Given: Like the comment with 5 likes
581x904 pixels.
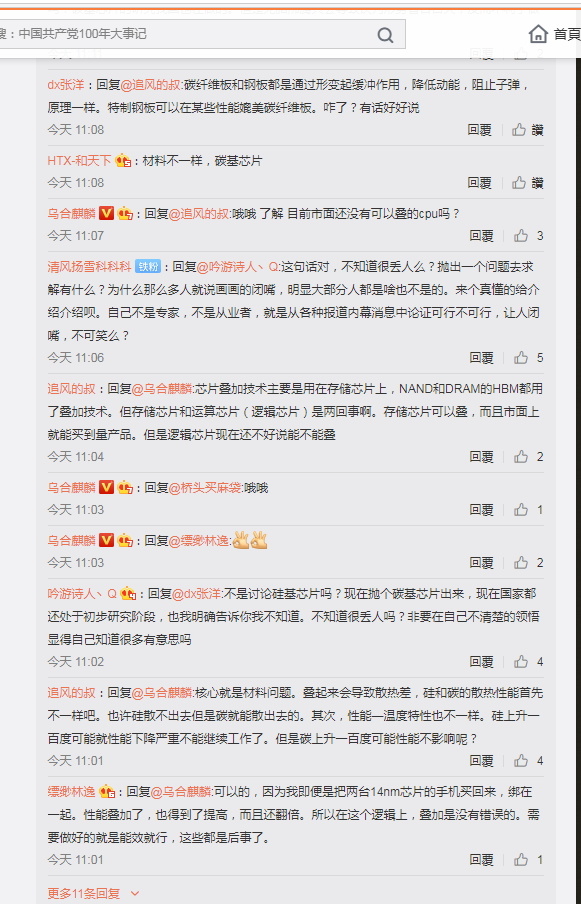Looking at the screenshot, I should tap(521, 358).
